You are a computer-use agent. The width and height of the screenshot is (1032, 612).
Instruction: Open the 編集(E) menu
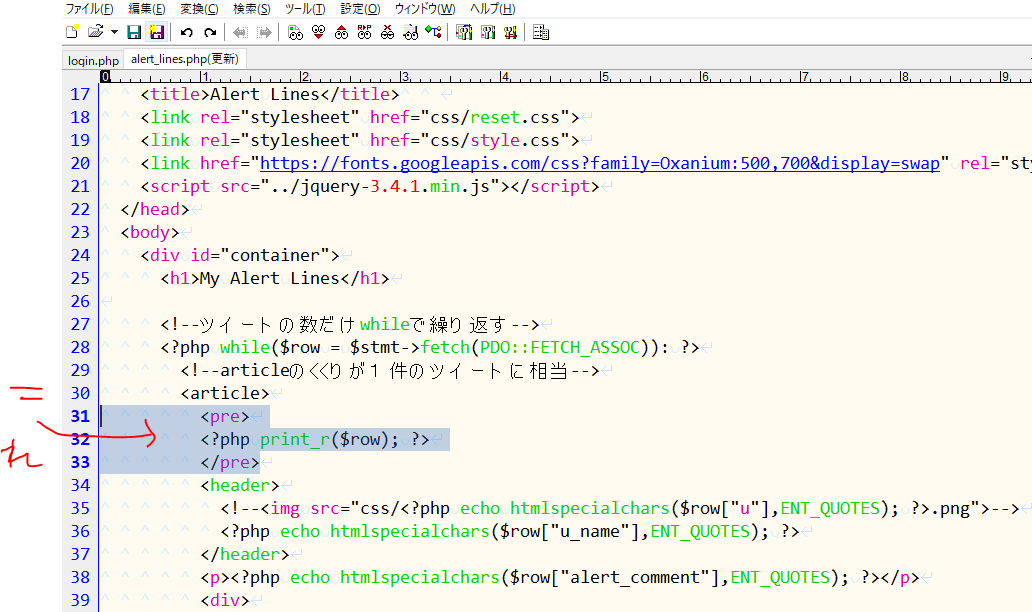pos(146,9)
